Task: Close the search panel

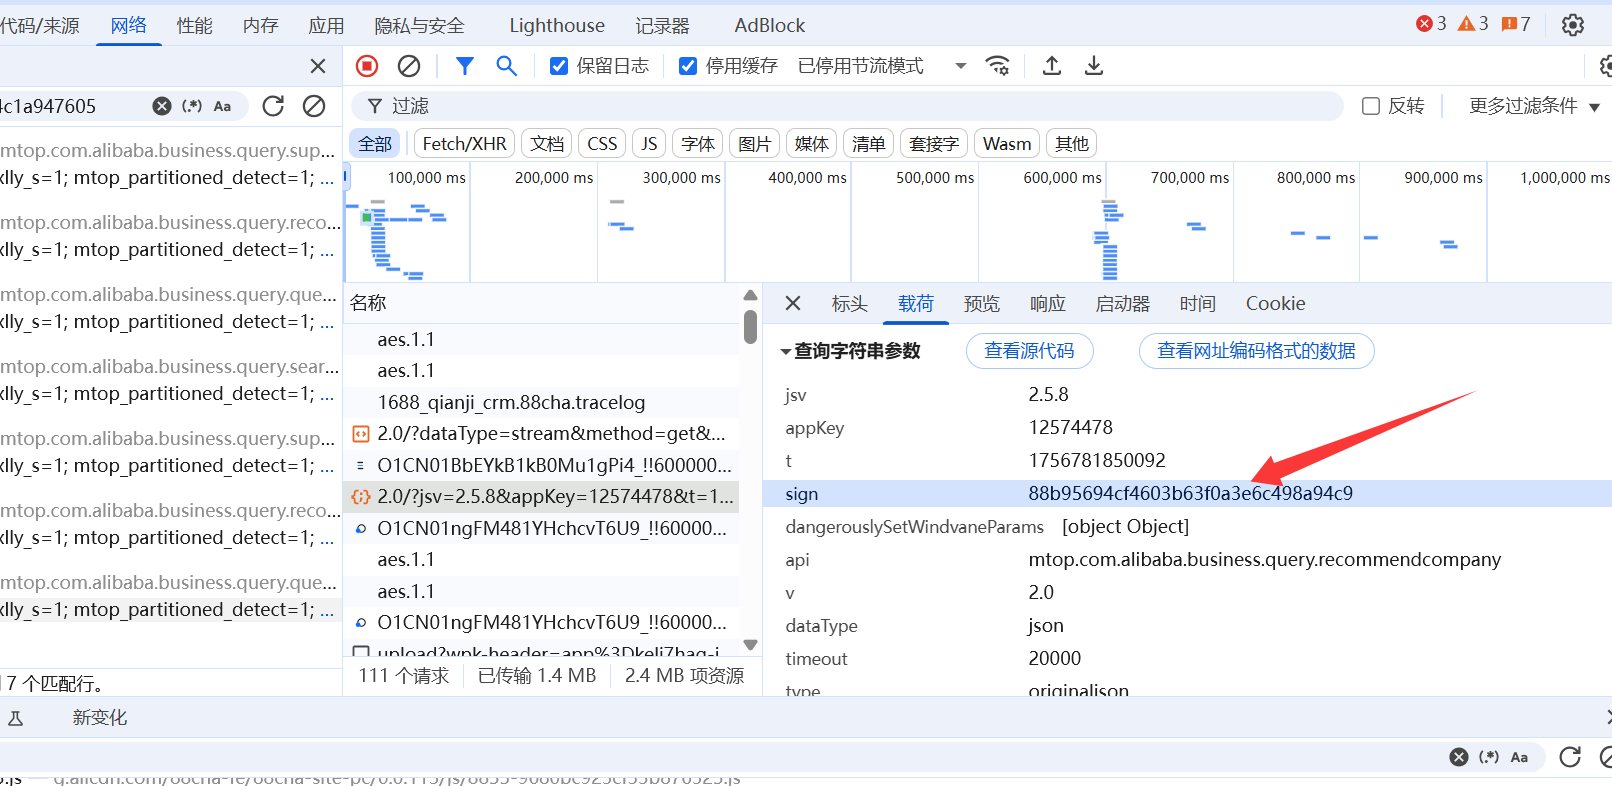Action: 318,66
